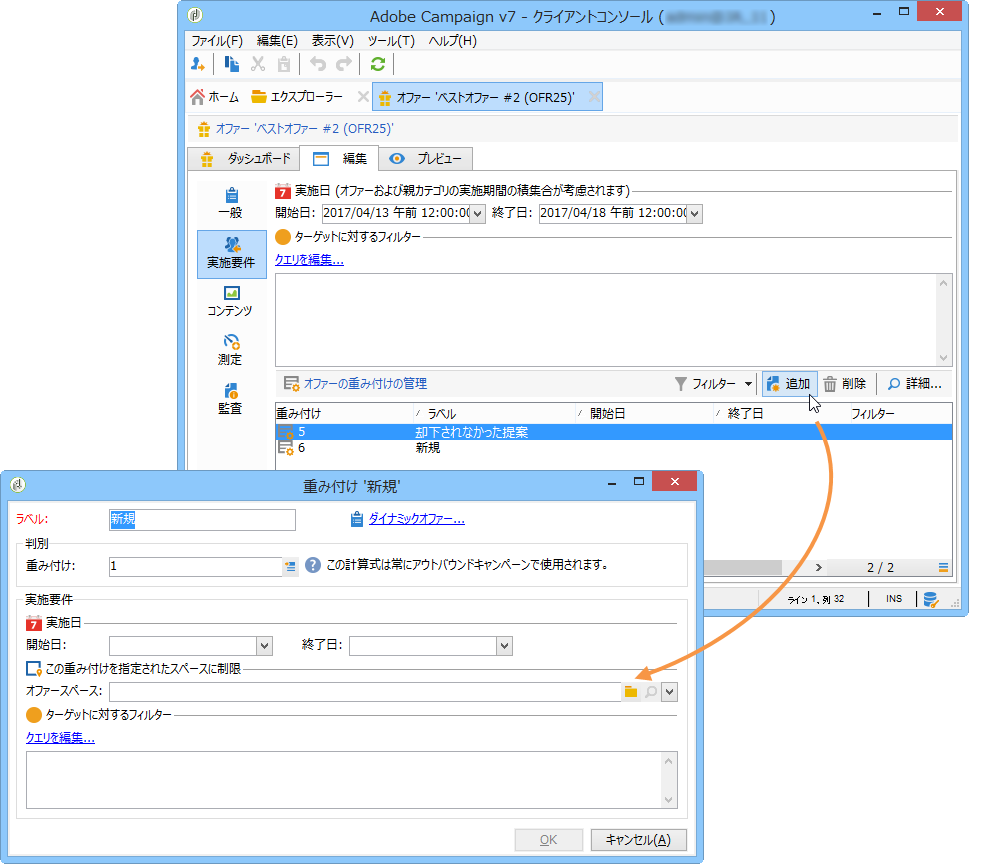Open the 一般 section in sidebar
This screenshot has height=864, width=989.
coord(231,203)
